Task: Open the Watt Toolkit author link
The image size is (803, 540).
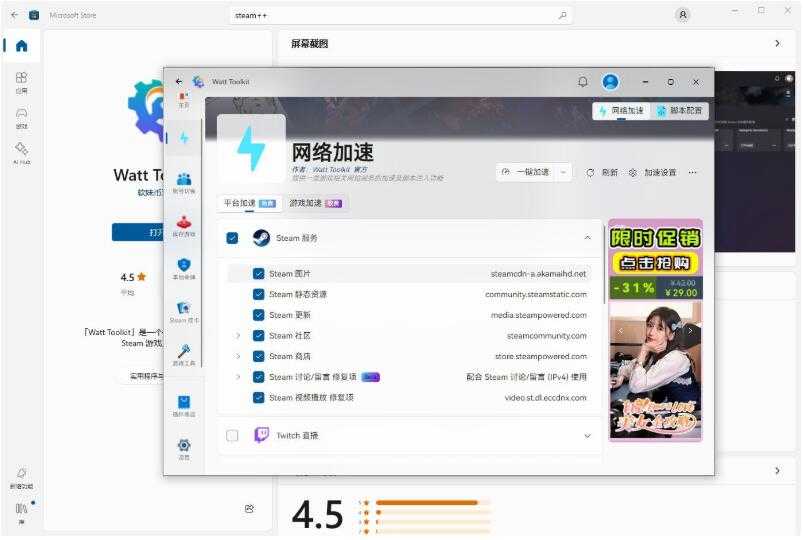Action: coord(331,170)
